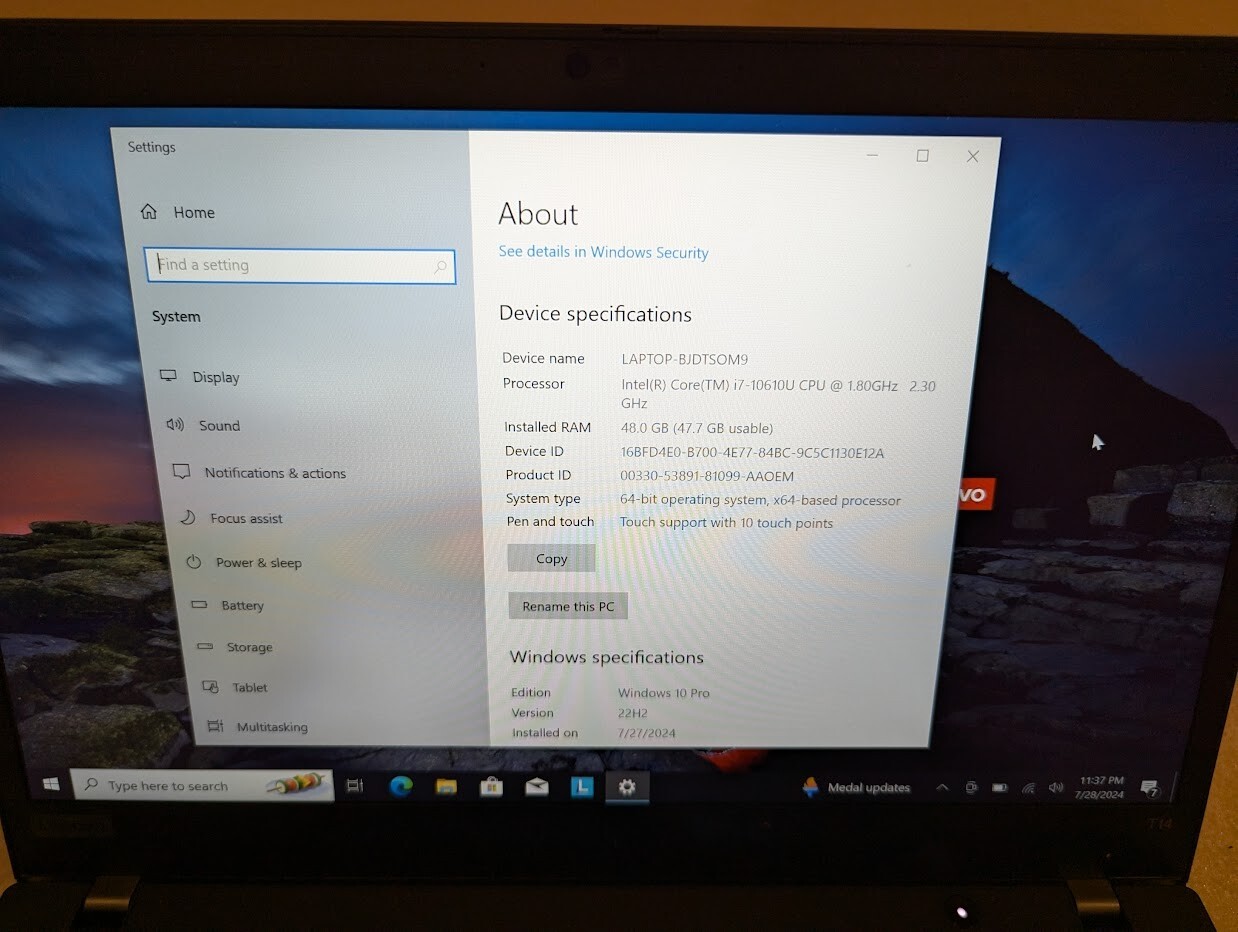Open the Mail app from the taskbar
1238x932 pixels.
pyautogui.click(x=537, y=787)
